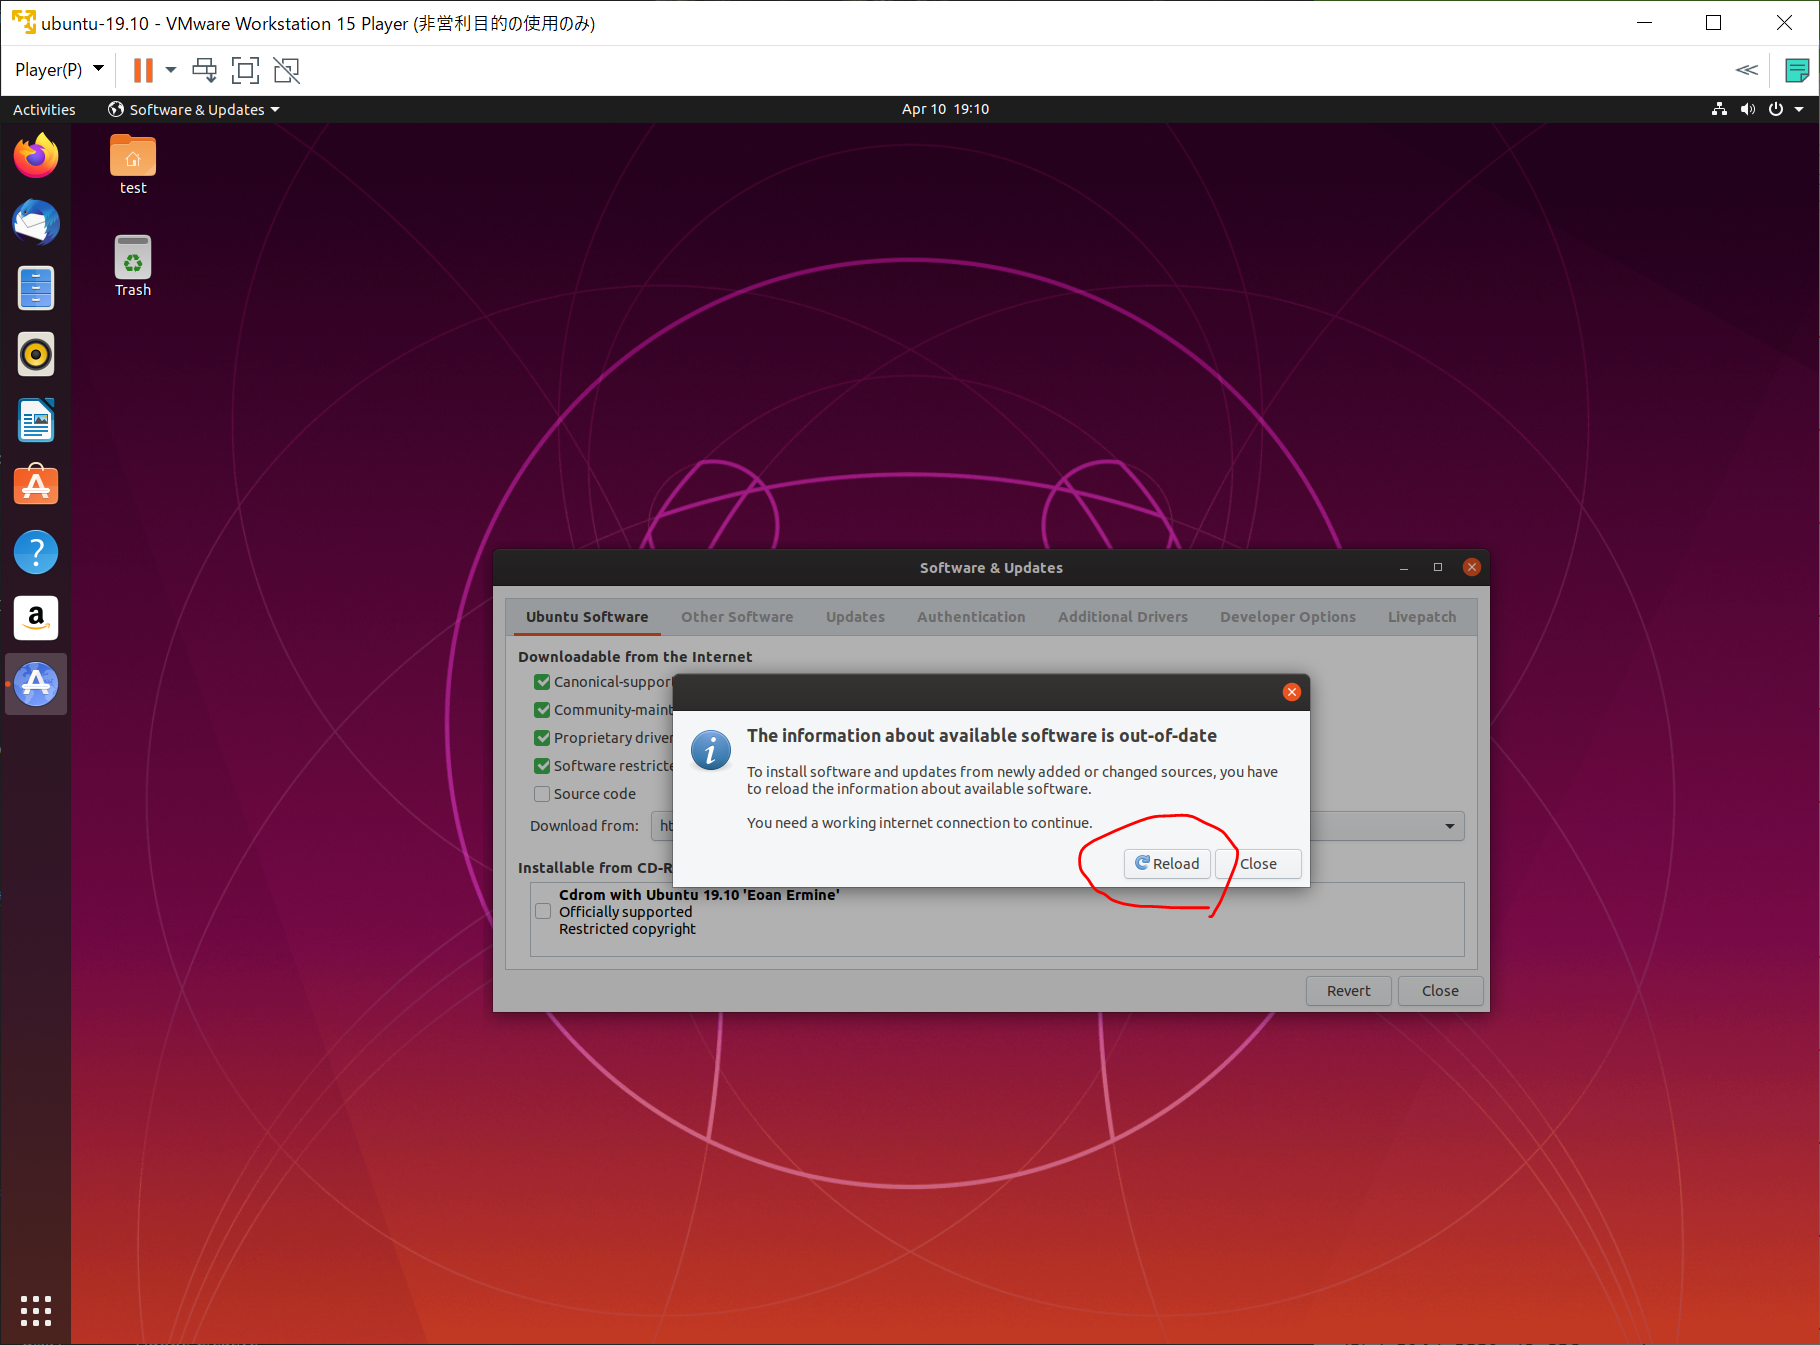
Task: Open the test home folder icon
Action: click(x=133, y=165)
